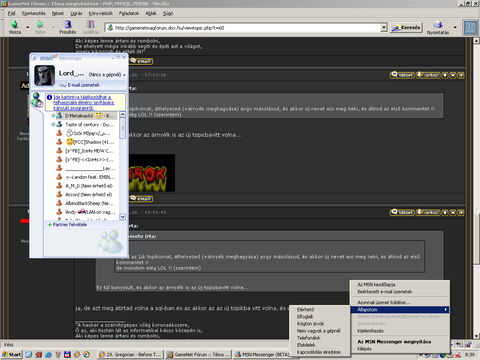Screen dimensions: 480x360
Task: Click contact icon beside AlbinoBlackSheep
Action: click(x=59, y=203)
